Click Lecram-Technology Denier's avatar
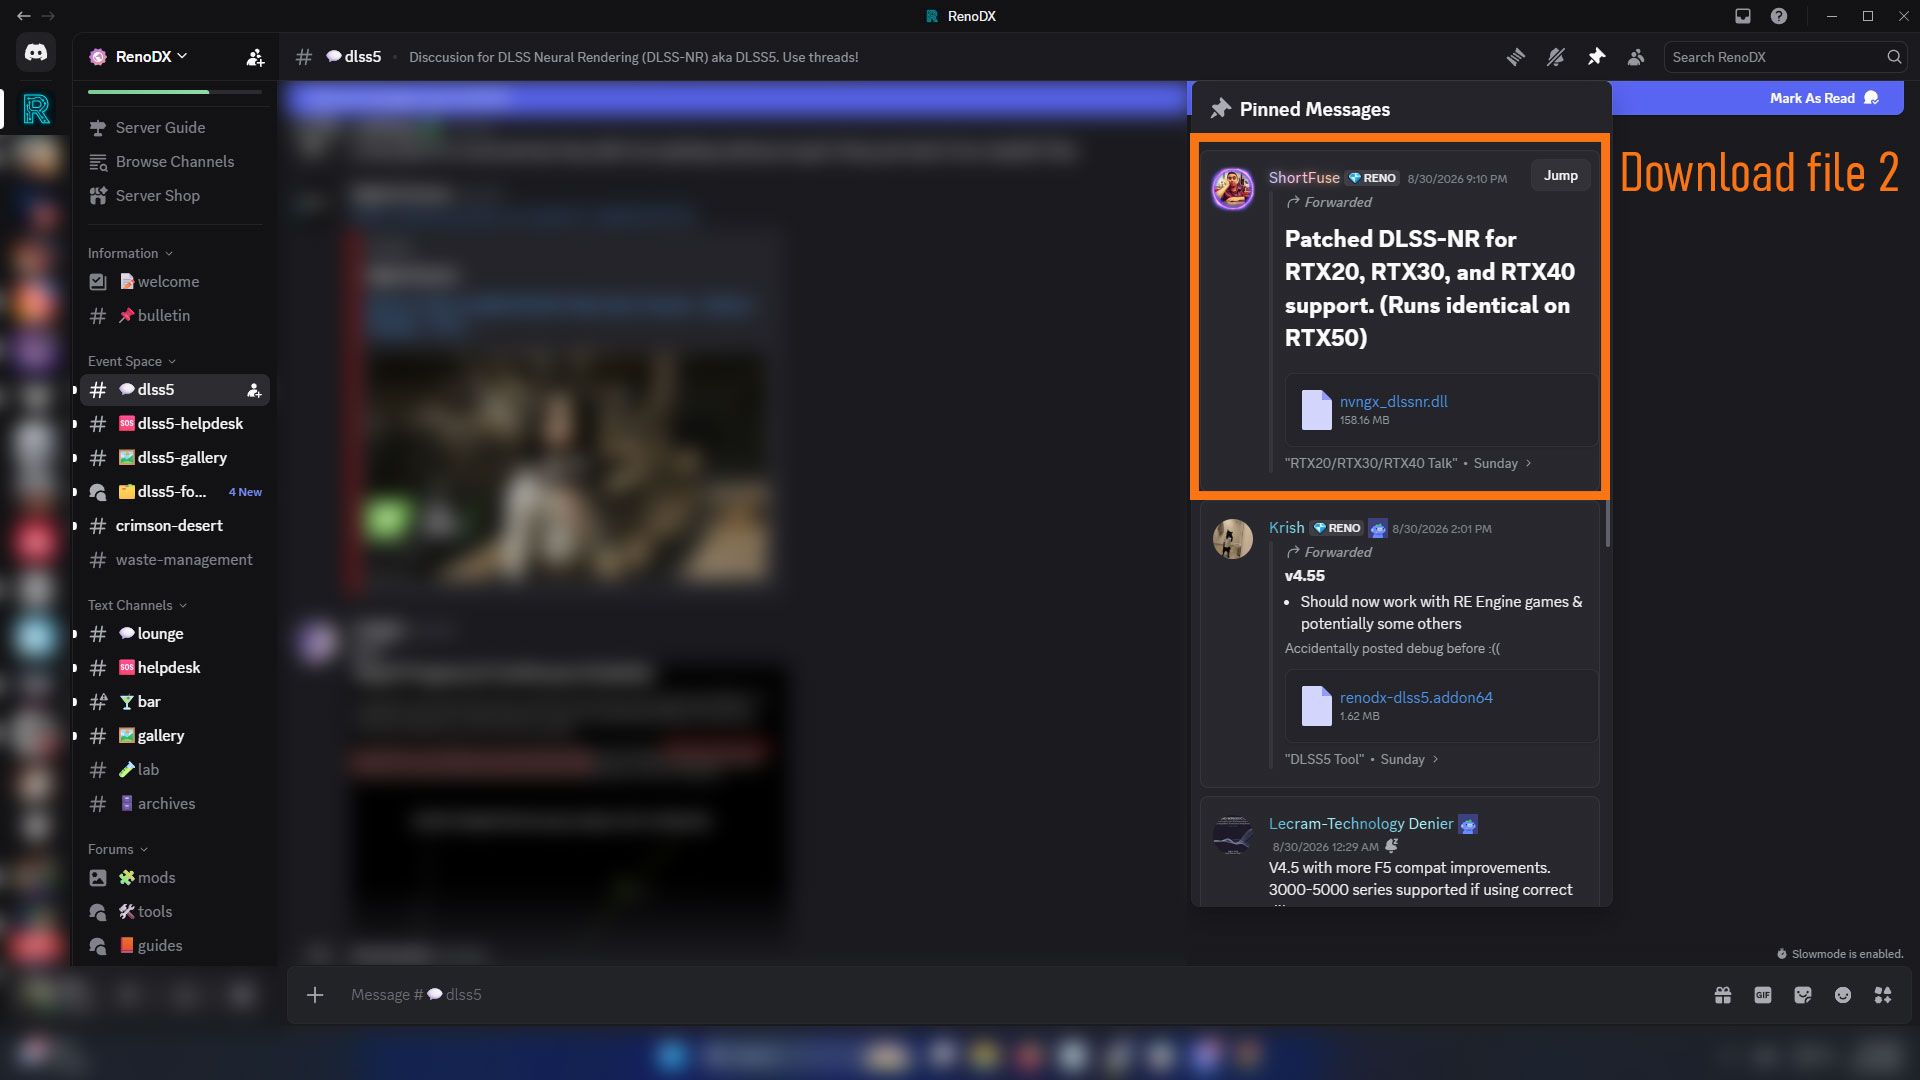This screenshot has height=1080, width=1920. (x=1233, y=835)
